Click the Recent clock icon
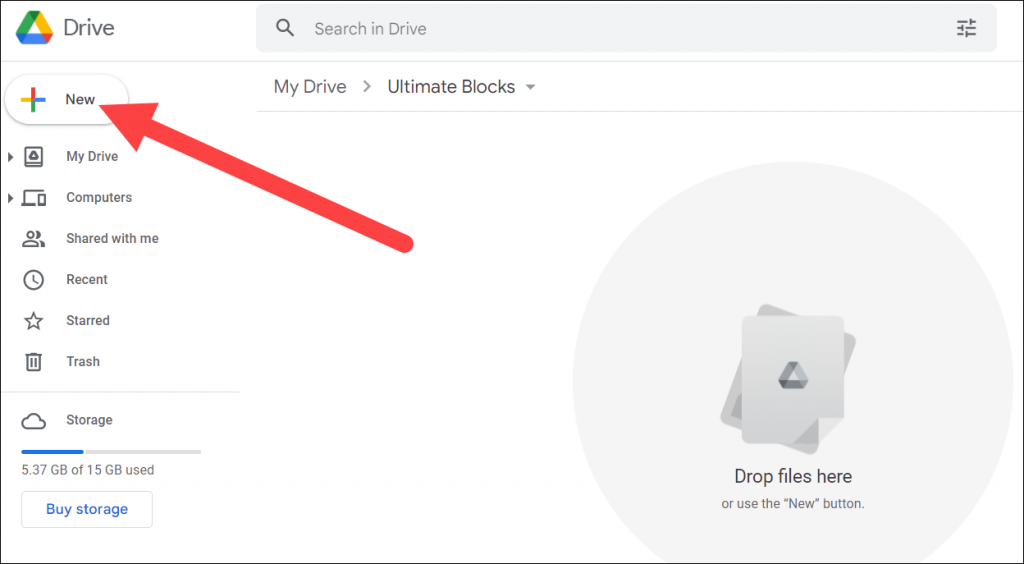This screenshot has width=1024, height=564. click(x=34, y=280)
